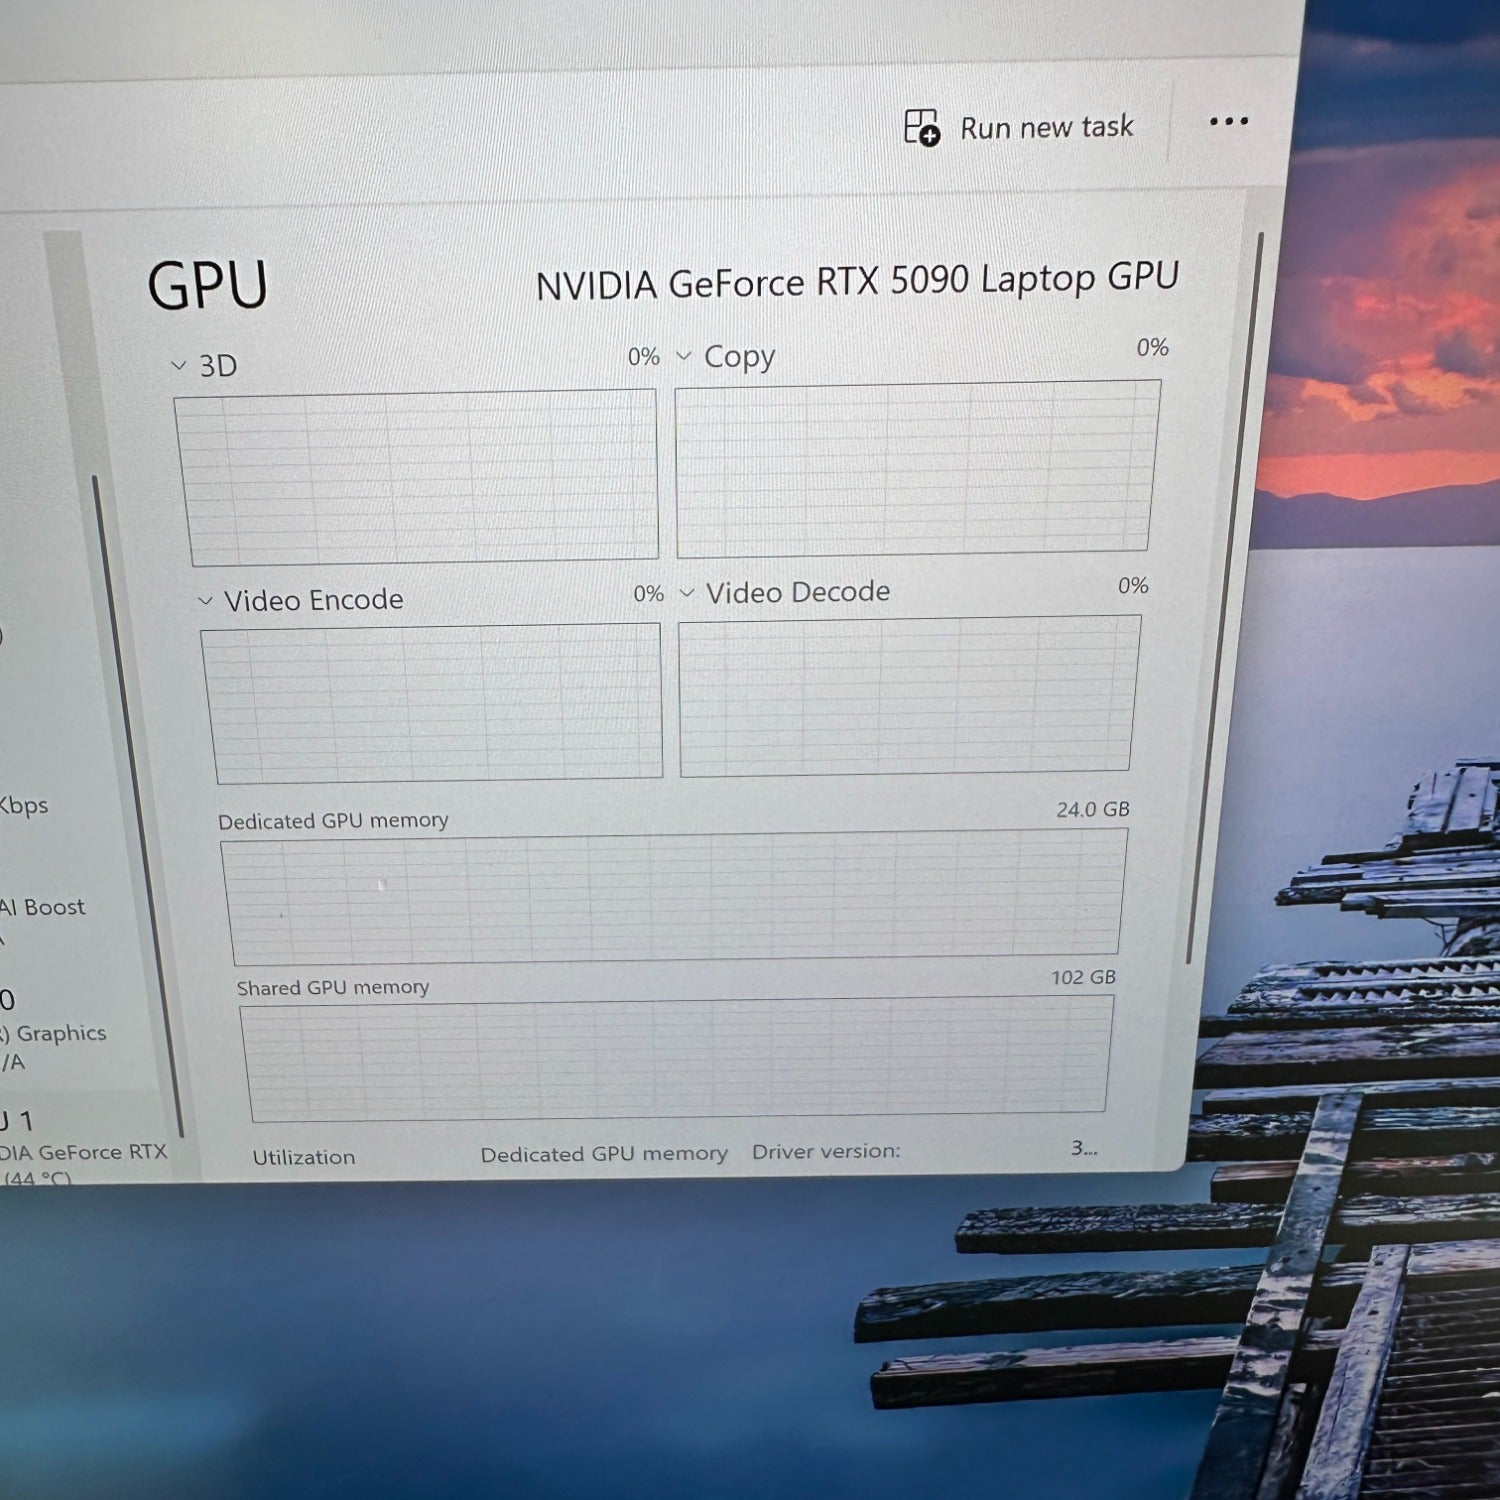
Task: Click the 'Utilization' statistic label
Action: point(304,1157)
